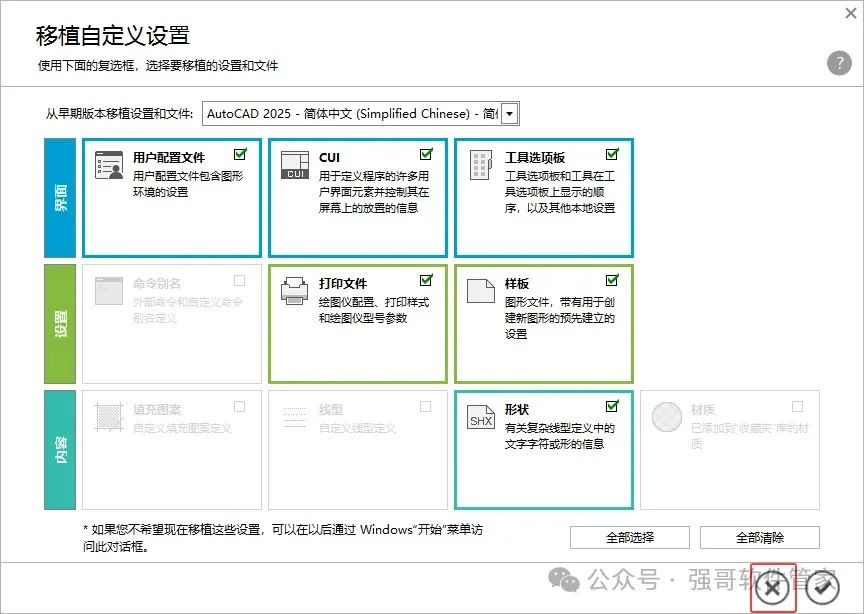Select the 界面 category tab

coord(60,198)
